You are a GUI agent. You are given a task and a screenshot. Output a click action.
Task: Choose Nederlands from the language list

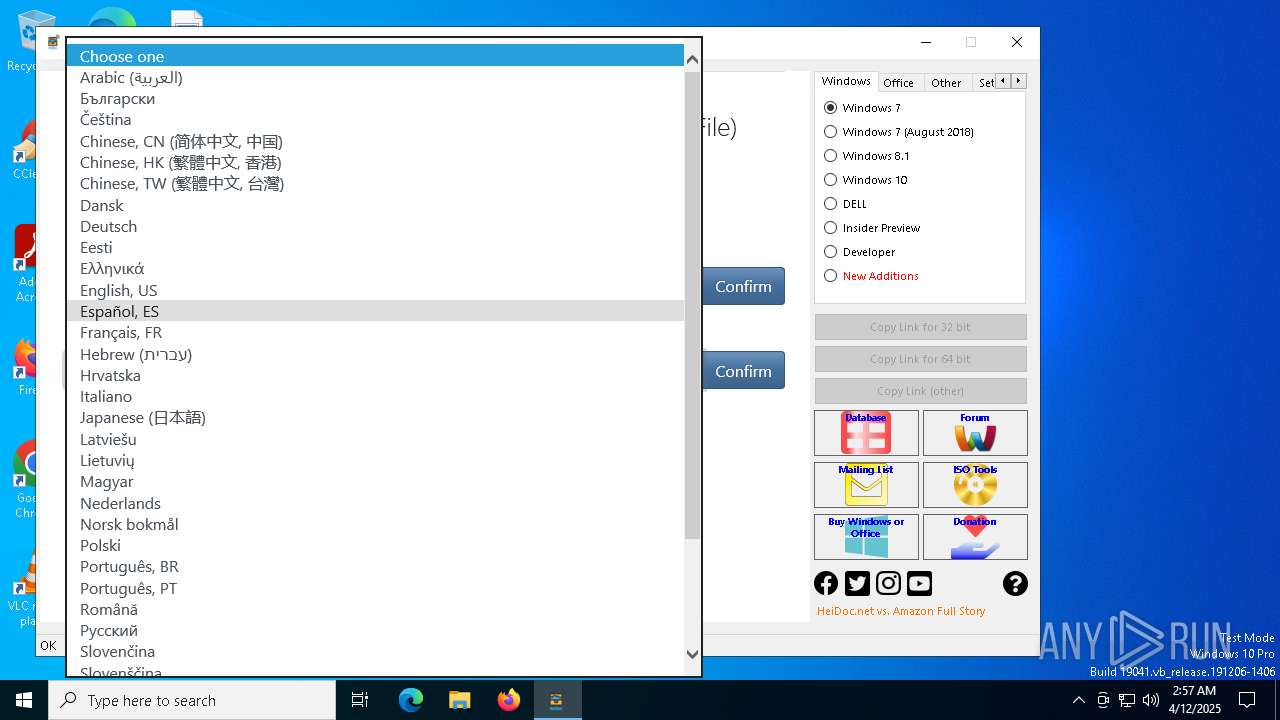tap(375, 503)
